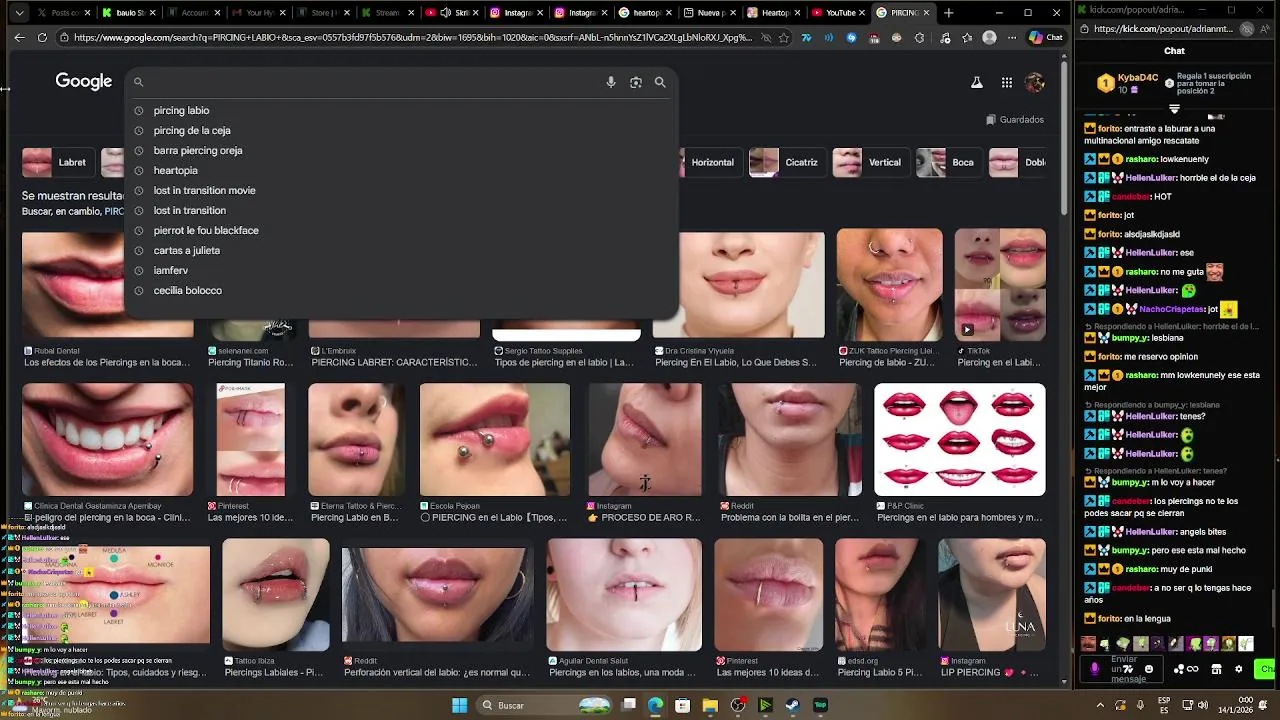Click first emote in Kick quick emote row
1280x720 pixels.
click(1089, 644)
